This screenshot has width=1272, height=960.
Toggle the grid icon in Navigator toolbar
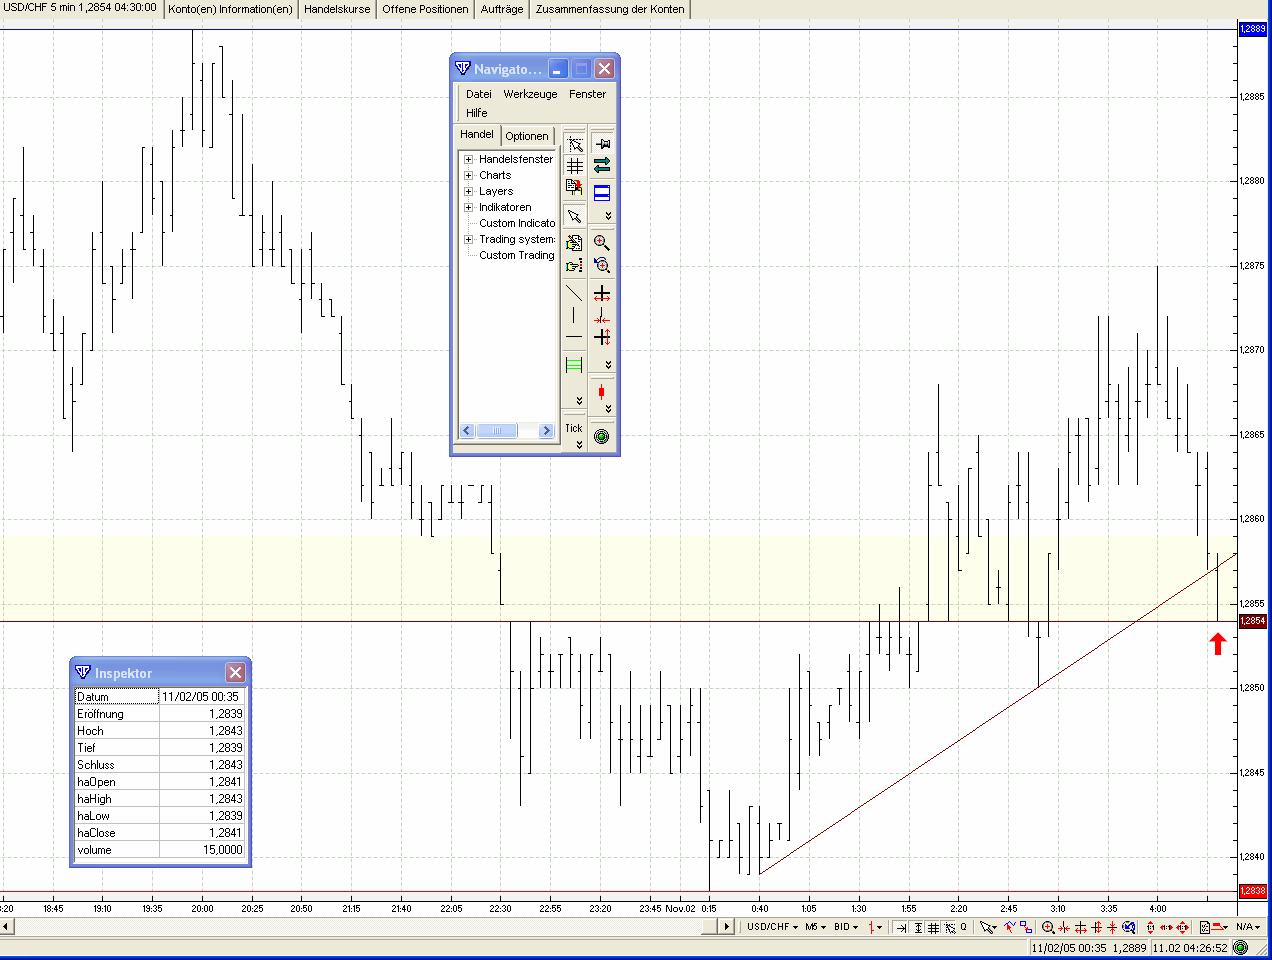click(574, 165)
